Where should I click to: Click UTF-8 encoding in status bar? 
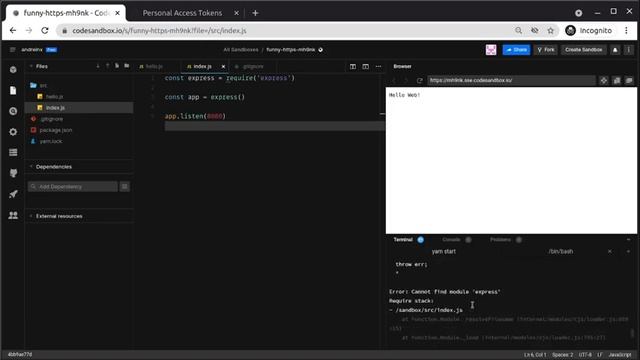pos(585,355)
